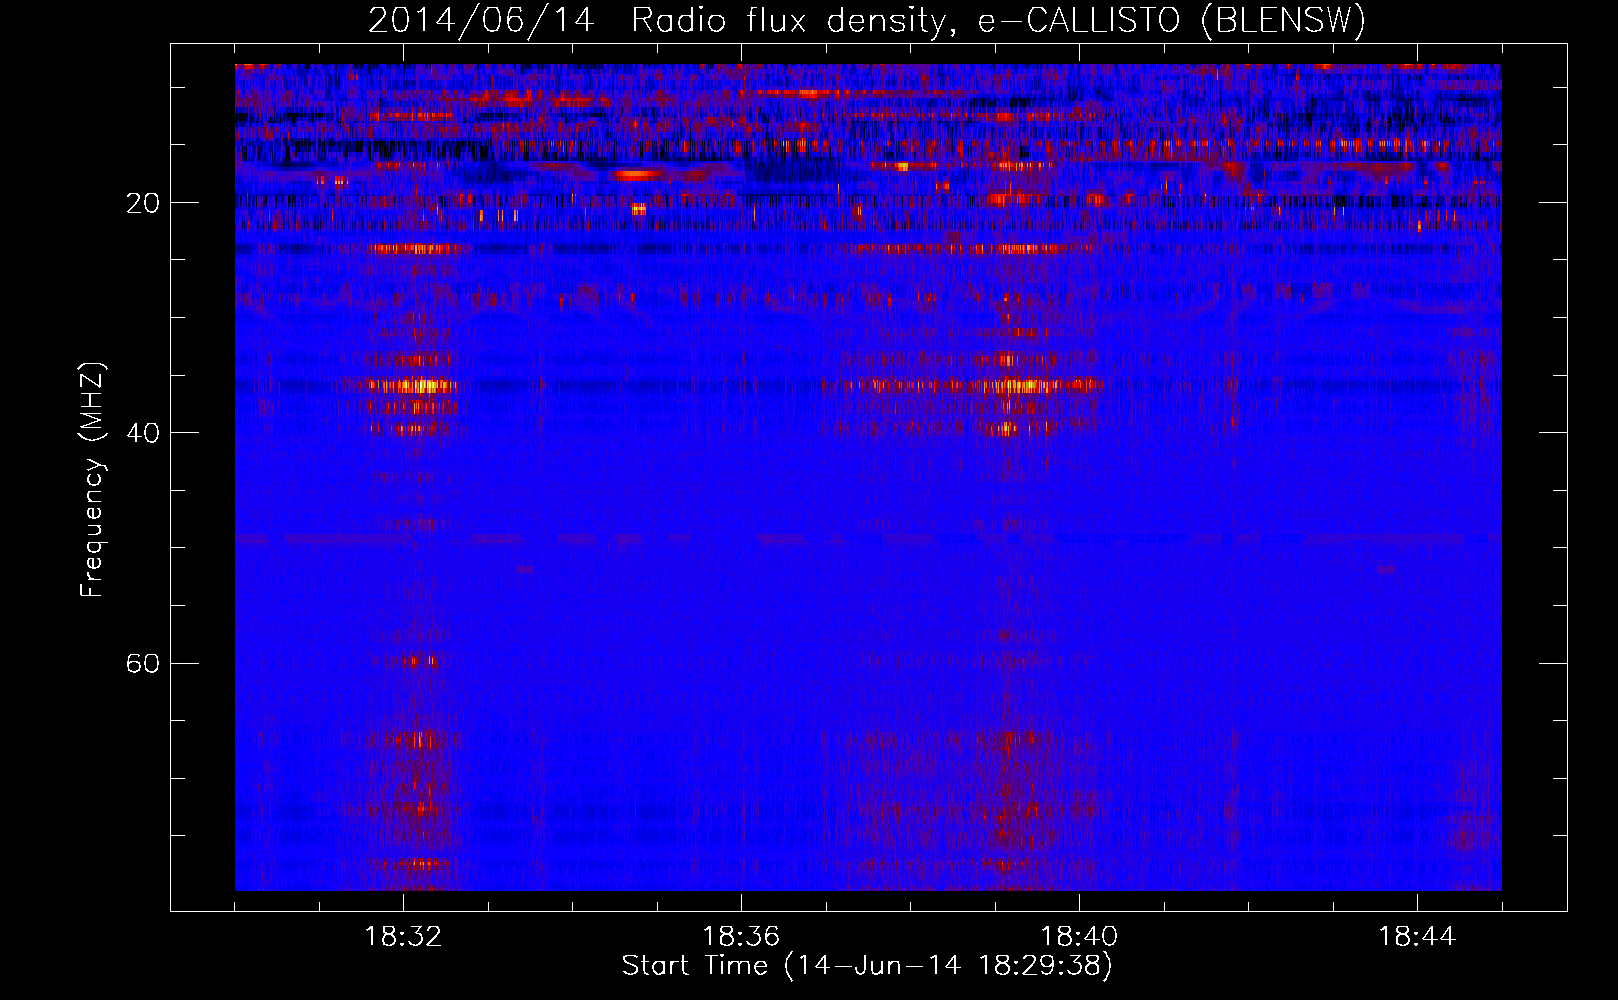This screenshot has height=1000, width=1618.
Task: Click the 18:40 time tick label
Action: click(x=1079, y=937)
